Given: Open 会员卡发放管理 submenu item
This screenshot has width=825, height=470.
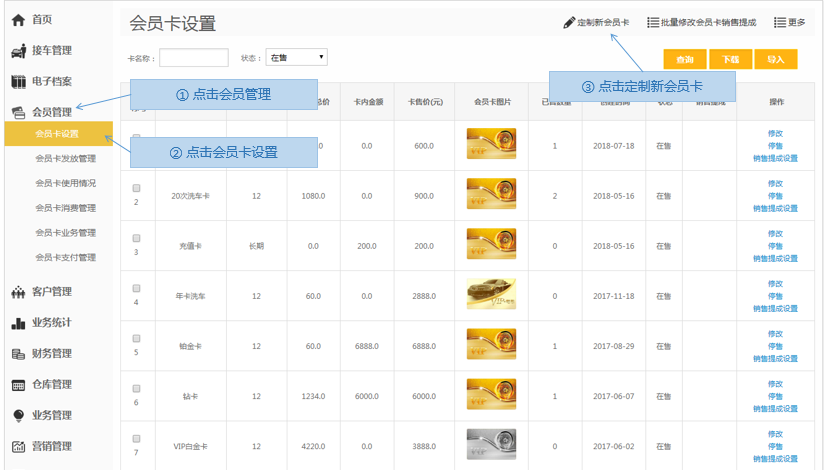Looking at the screenshot, I should [65, 159].
